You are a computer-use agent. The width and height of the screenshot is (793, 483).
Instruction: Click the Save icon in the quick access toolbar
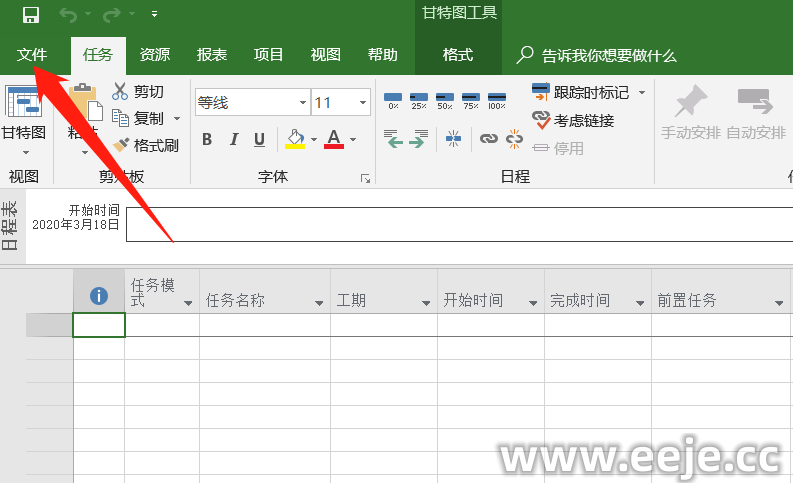coord(30,14)
